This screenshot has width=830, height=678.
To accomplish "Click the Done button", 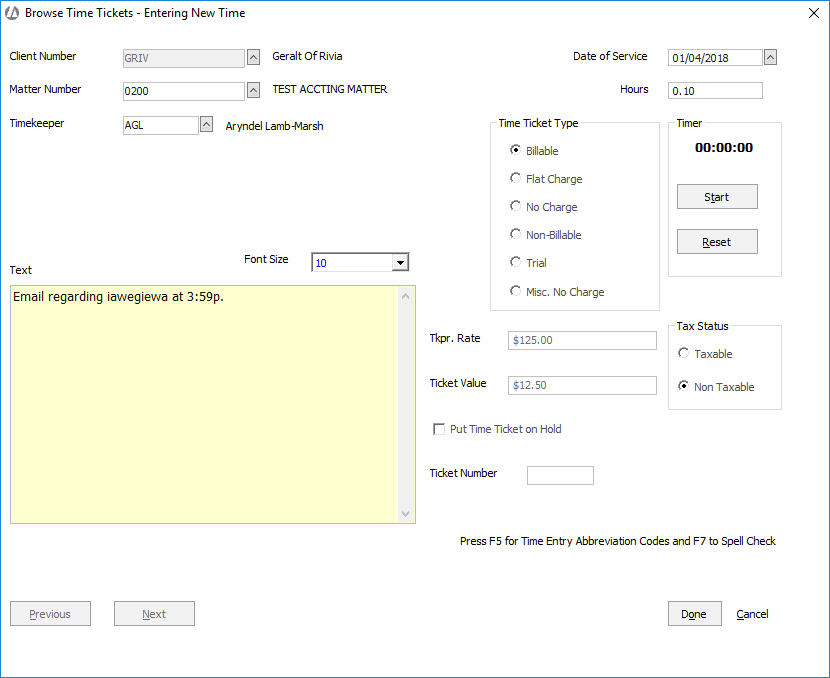I will pos(694,614).
